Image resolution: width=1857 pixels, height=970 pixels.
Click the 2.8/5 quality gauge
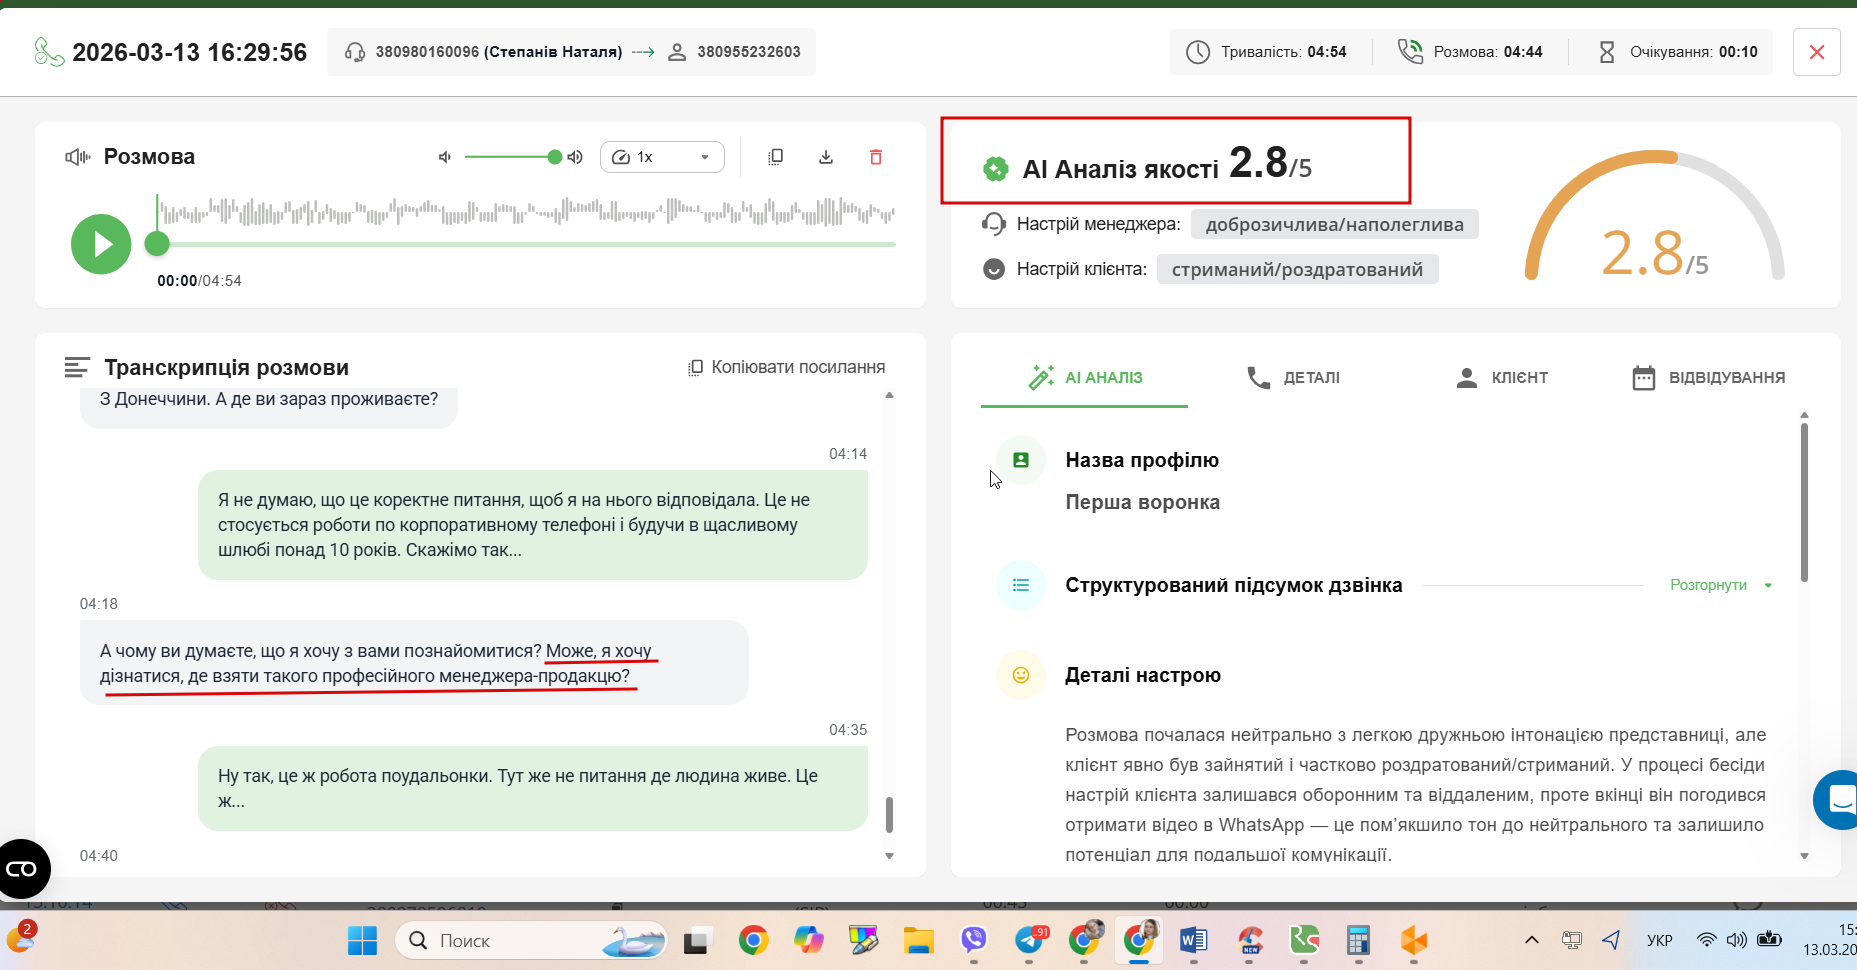(x=1655, y=217)
